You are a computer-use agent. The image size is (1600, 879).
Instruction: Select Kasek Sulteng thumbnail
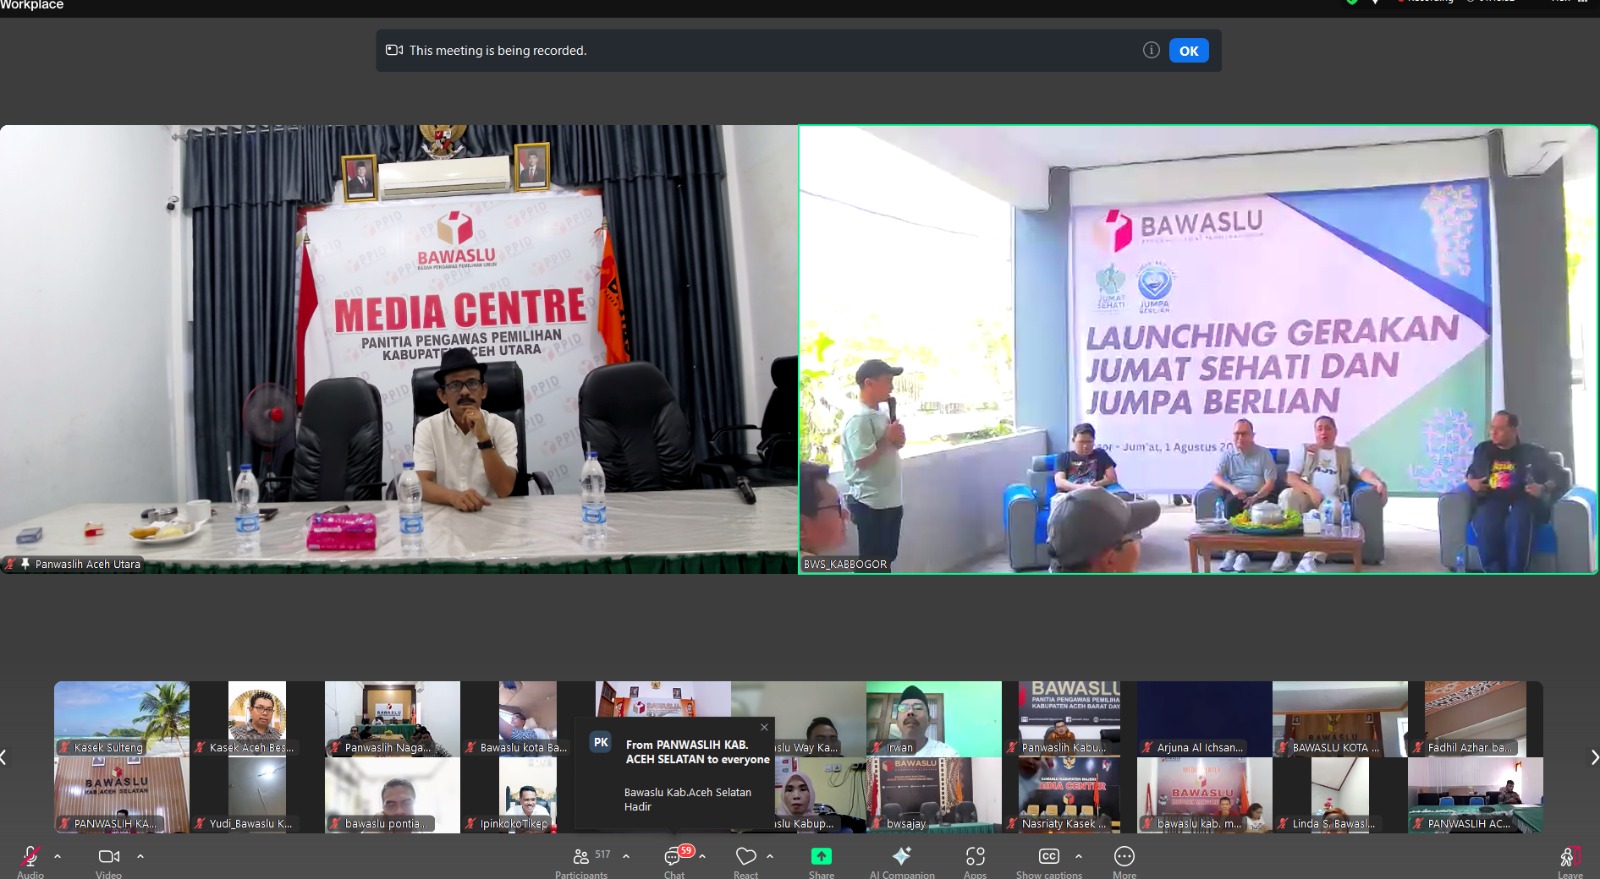tap(121, 719)
